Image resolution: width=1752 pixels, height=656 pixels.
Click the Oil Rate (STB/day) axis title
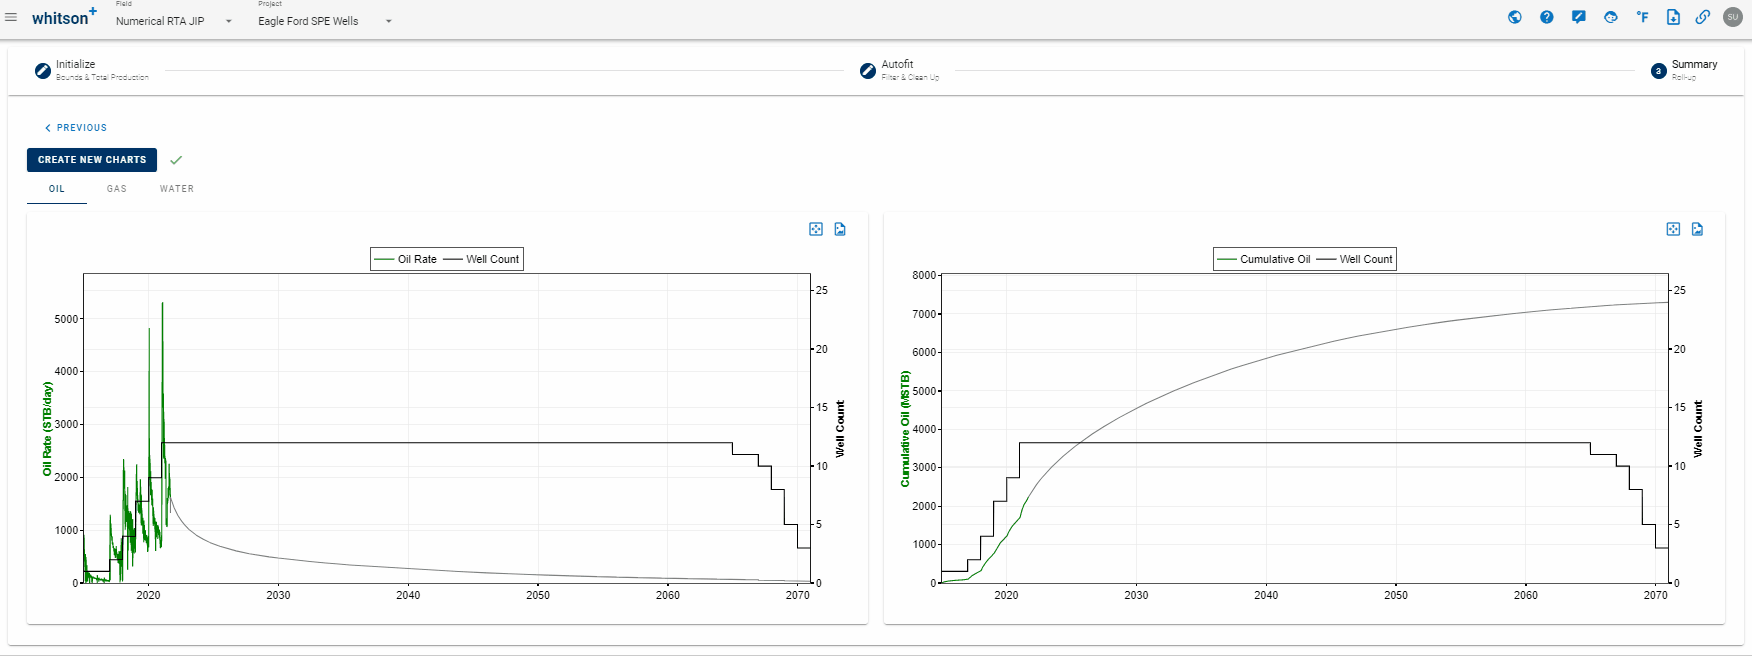click(x=47, y=429)
